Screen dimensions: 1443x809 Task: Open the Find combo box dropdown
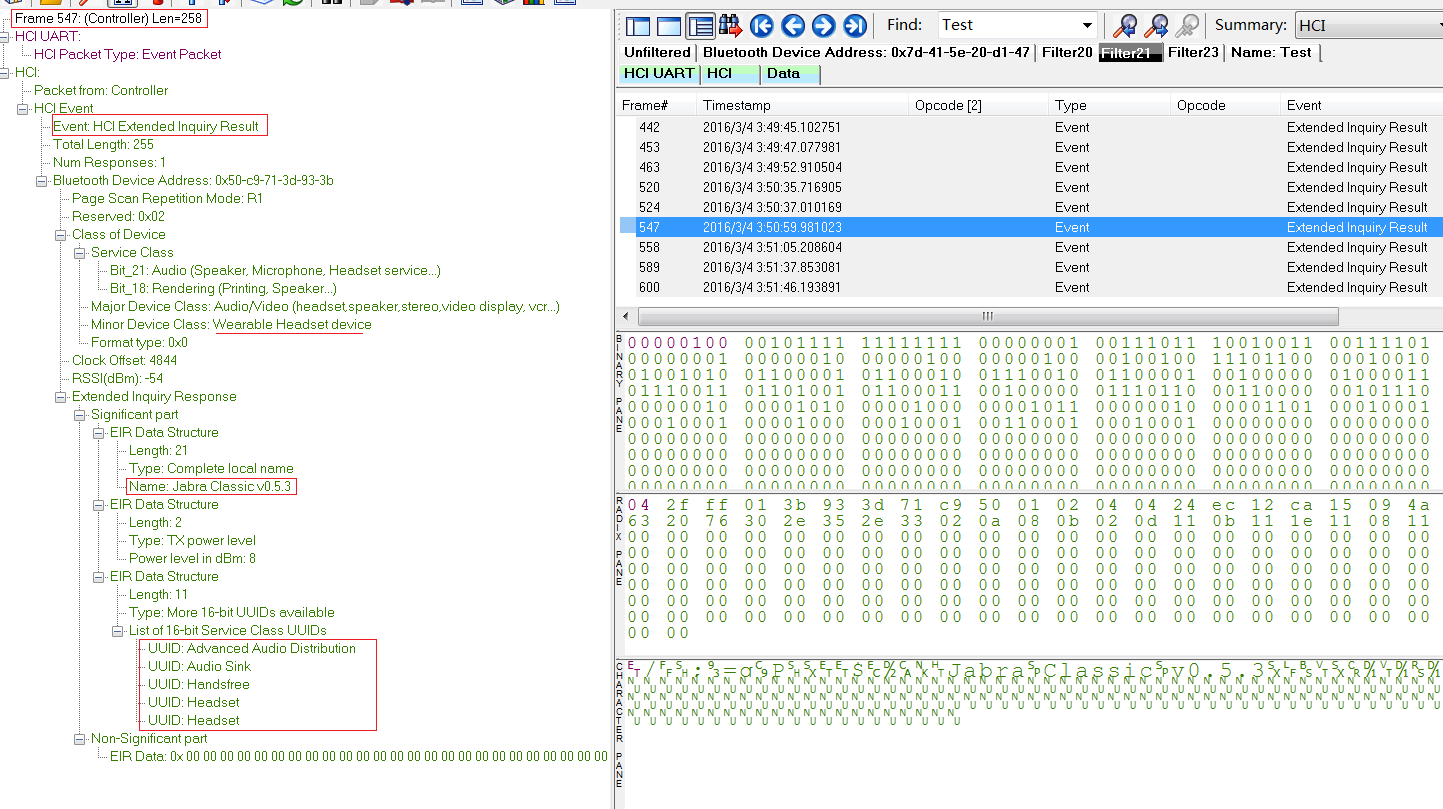(x=1088, y=24)
